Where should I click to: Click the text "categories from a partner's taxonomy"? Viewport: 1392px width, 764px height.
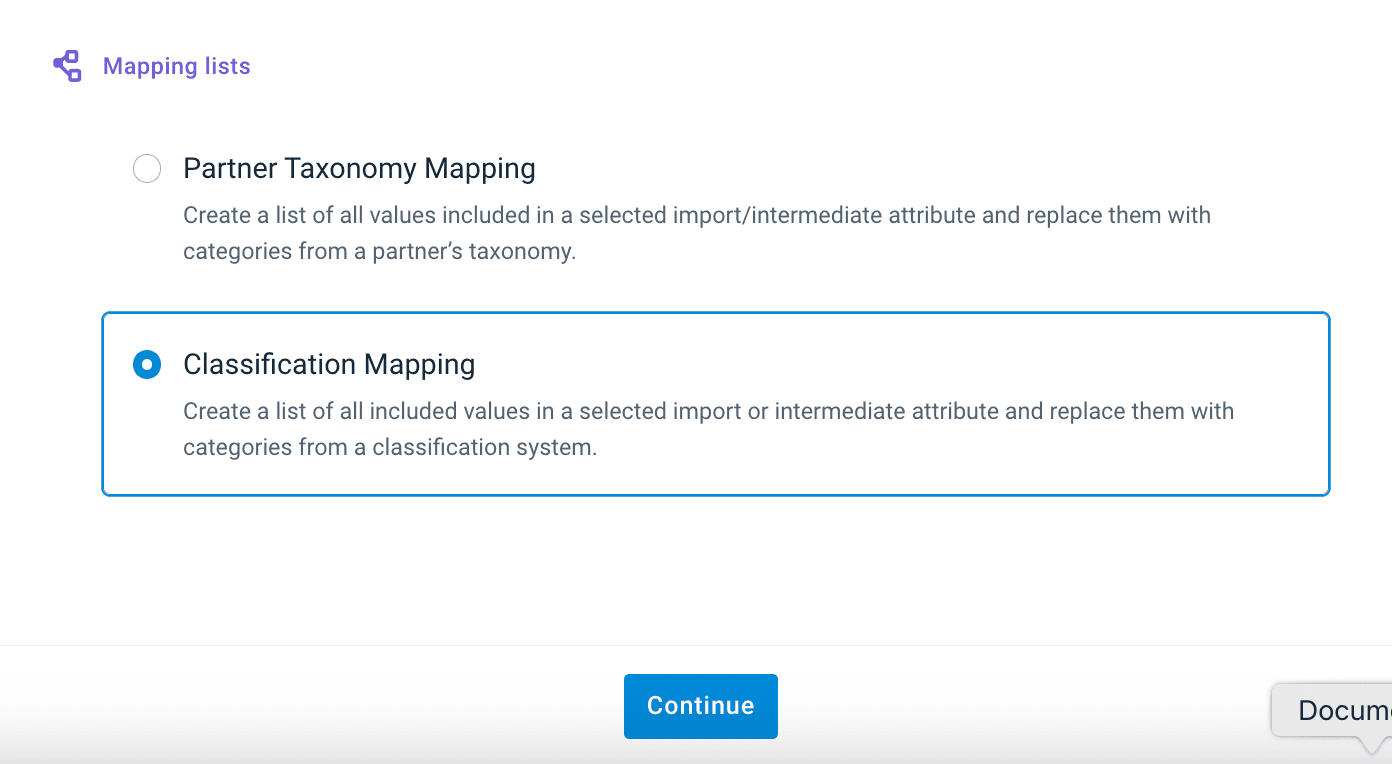click(x=379, y=251)
